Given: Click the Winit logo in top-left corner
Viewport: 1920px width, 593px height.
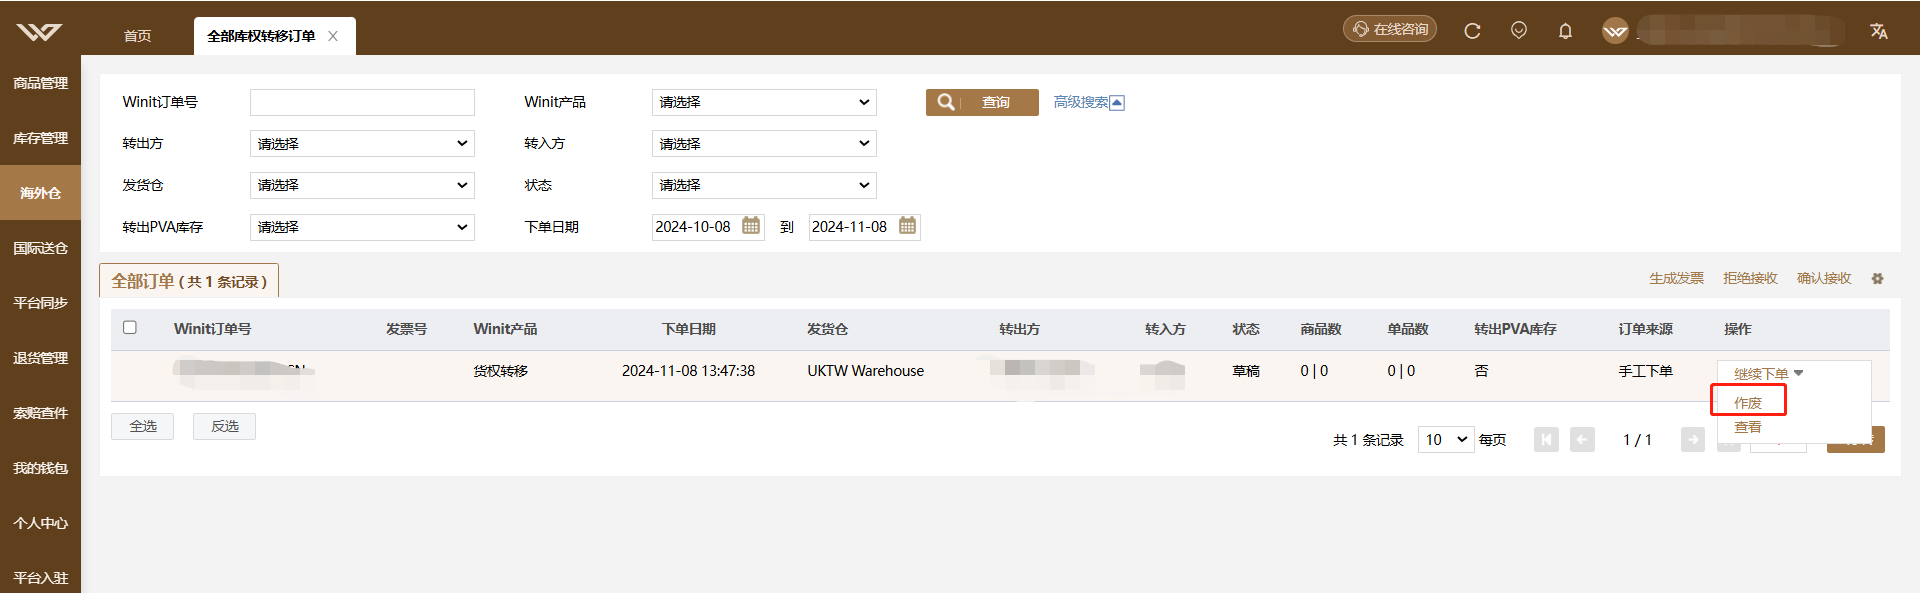Looking at the screenshot, I should (x=39, y=32).
